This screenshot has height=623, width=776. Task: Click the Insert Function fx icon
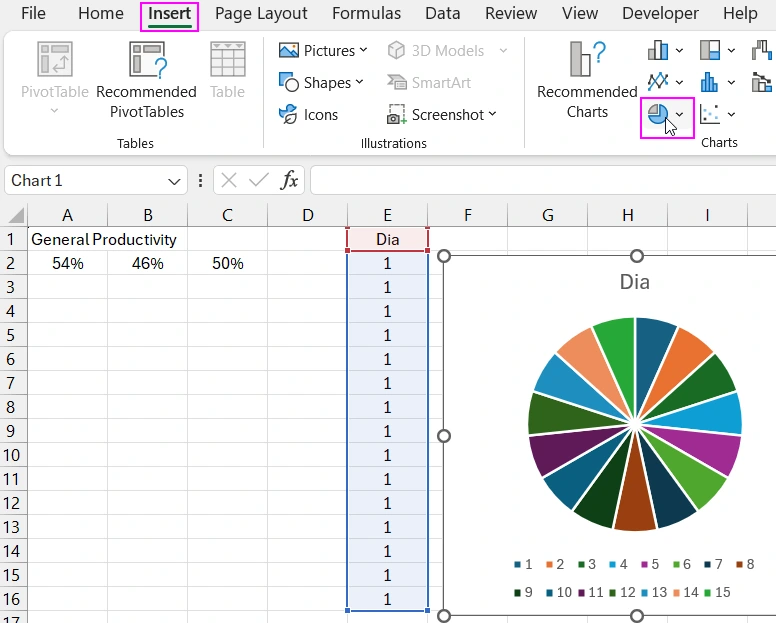pyautogui.click(x=289, y=180)
